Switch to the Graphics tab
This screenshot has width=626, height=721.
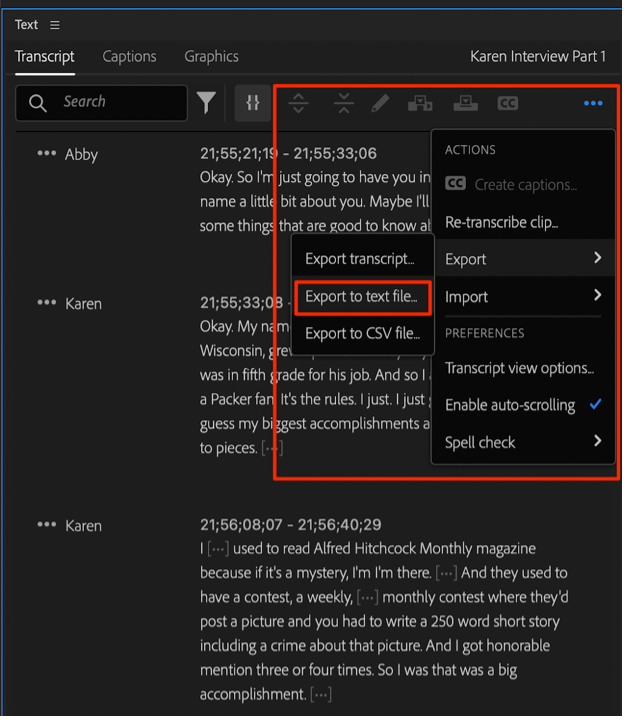[211, 56]
